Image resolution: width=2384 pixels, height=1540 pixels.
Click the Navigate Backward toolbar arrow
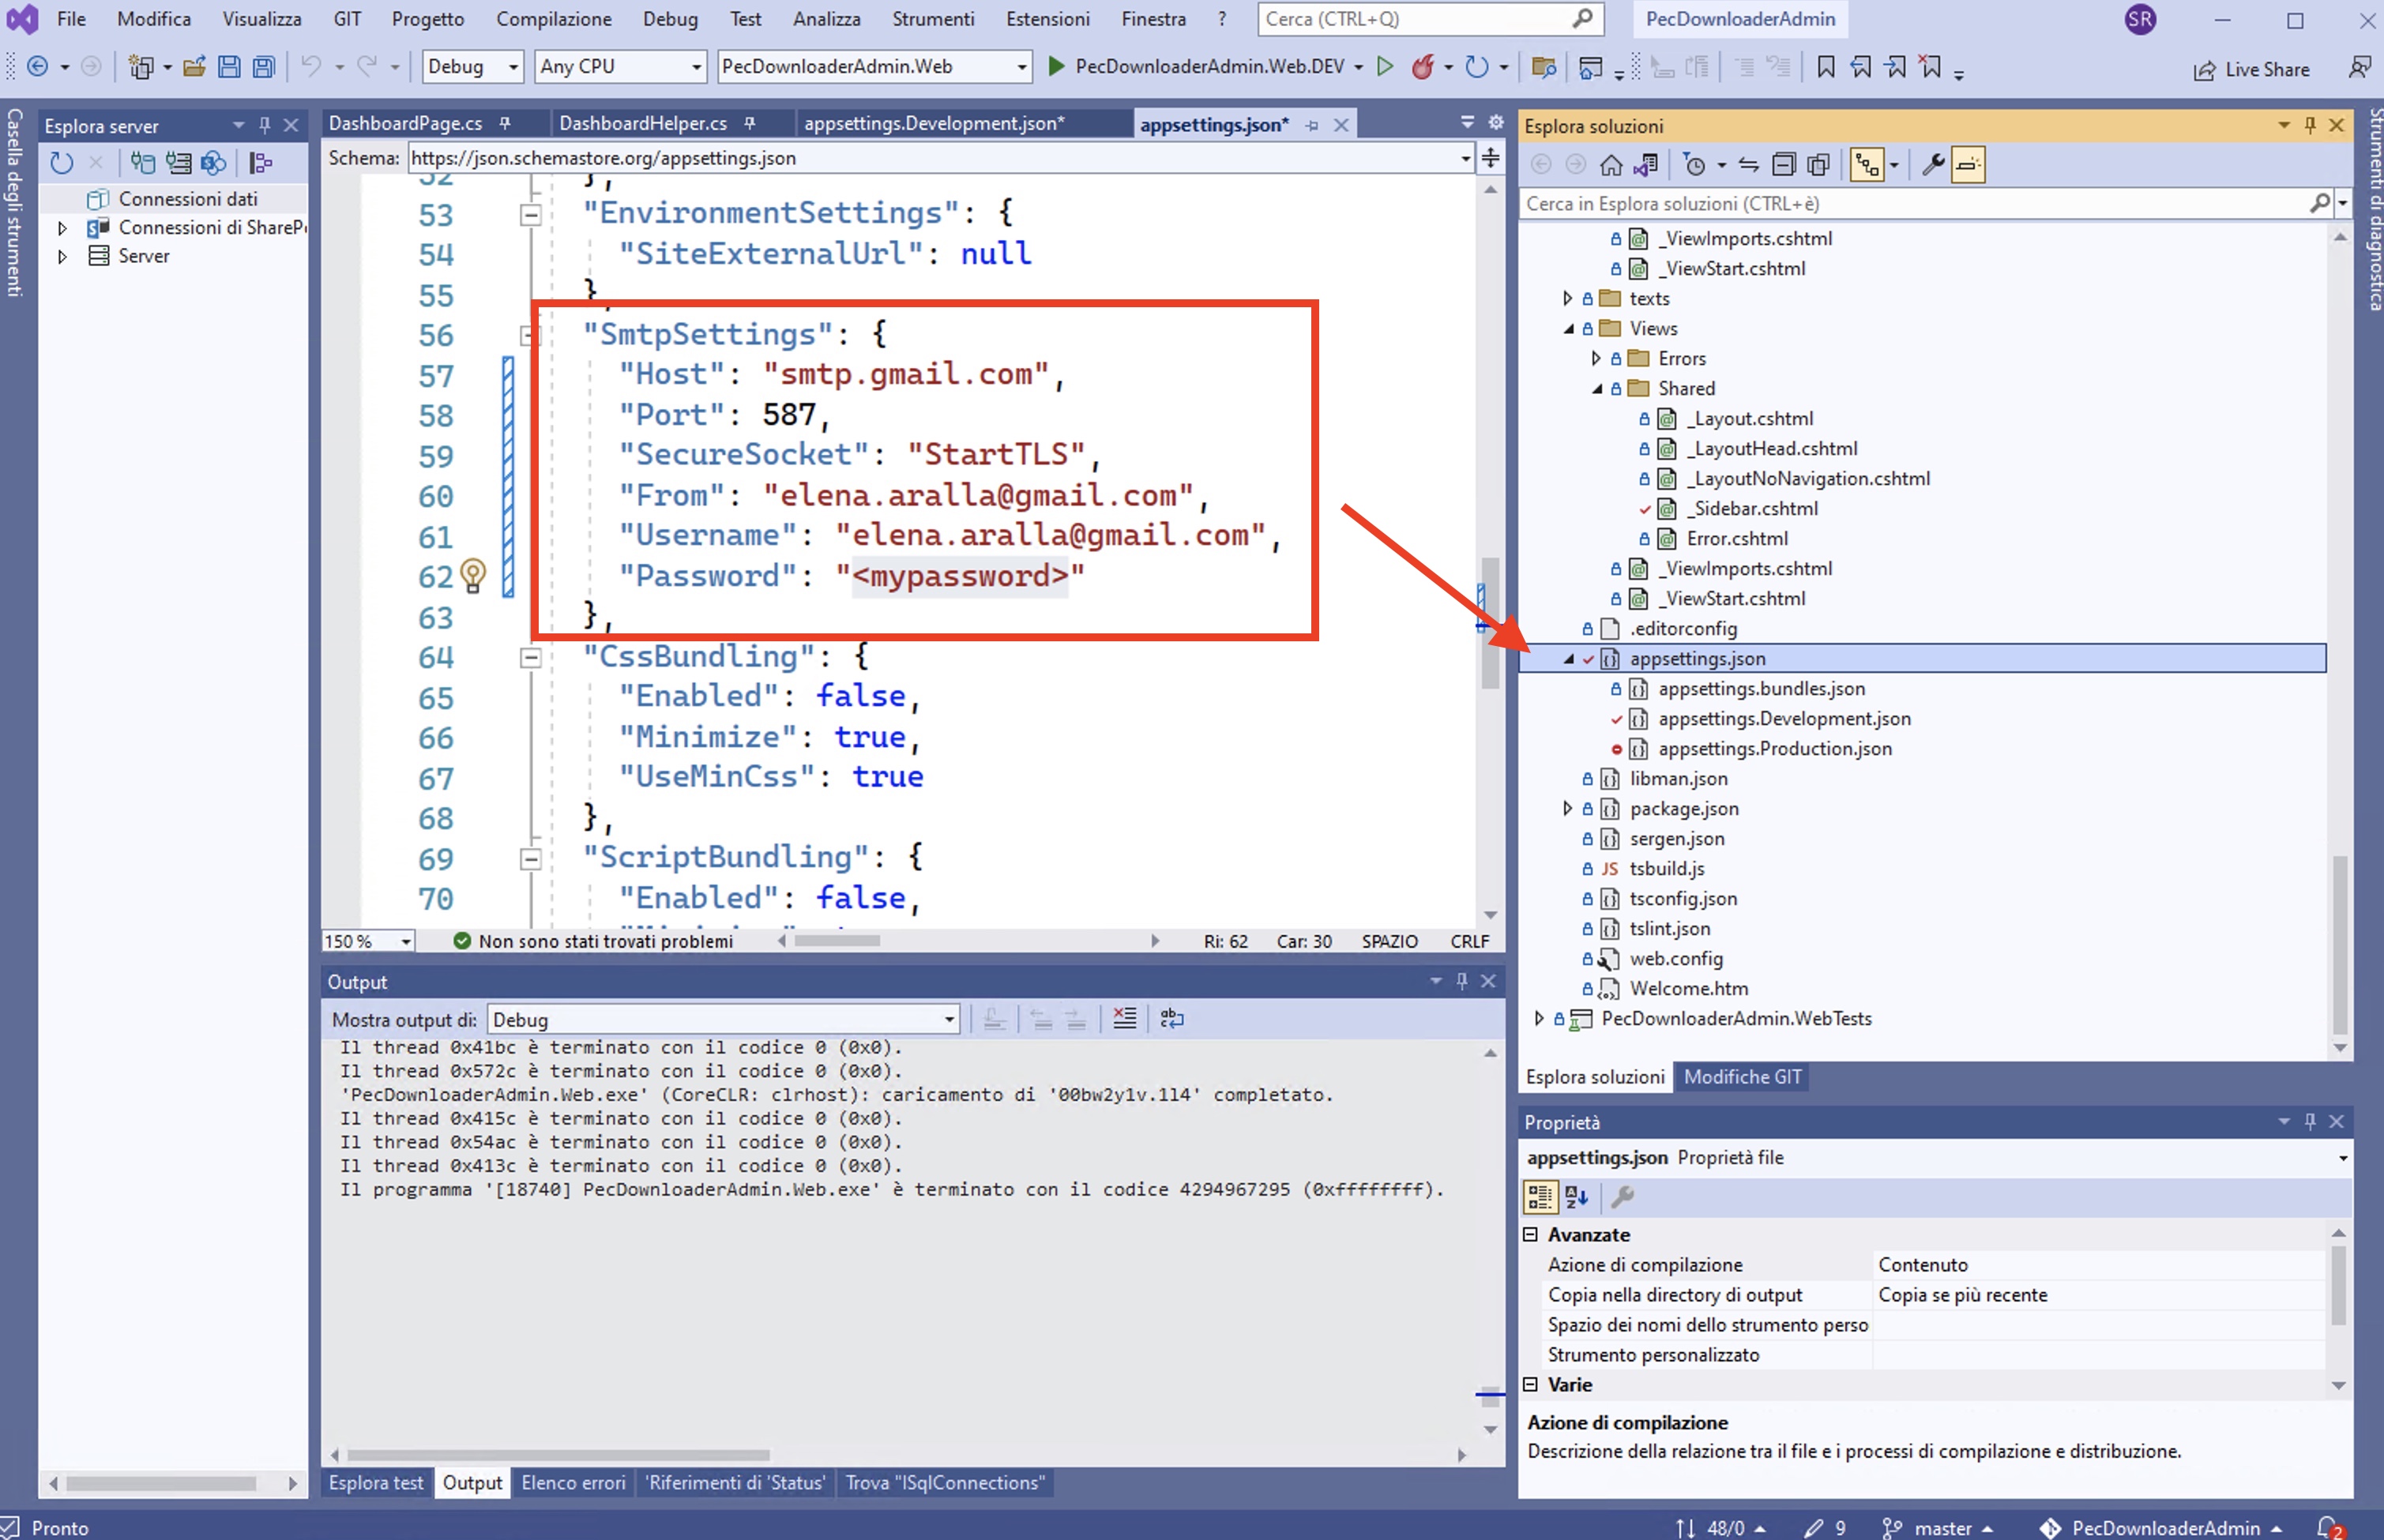pyautogui.click(x=38, y=67)
